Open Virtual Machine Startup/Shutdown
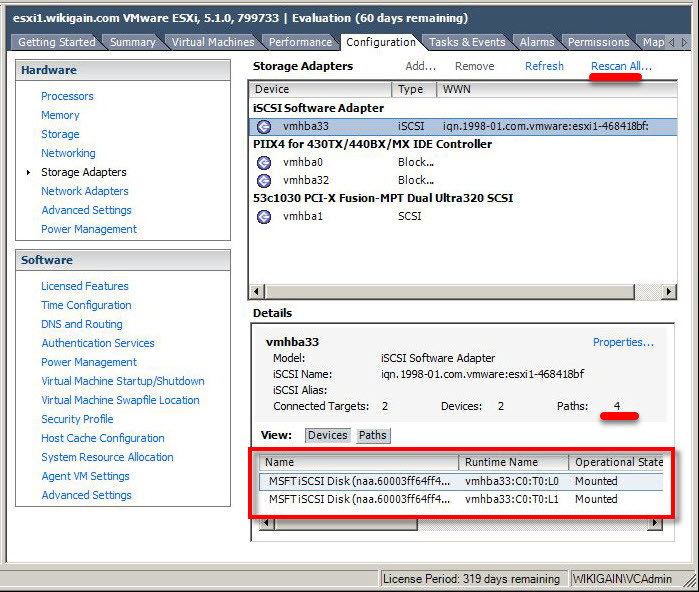 click(x=123, y=381)
